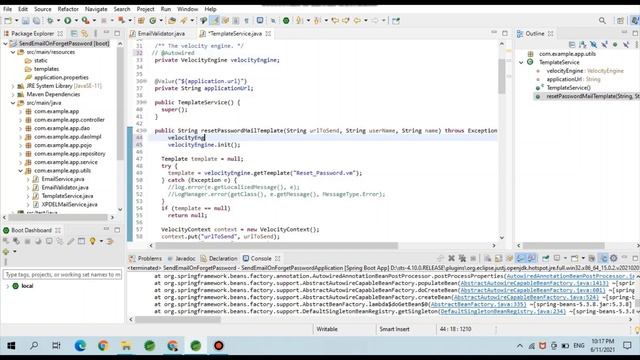Click the editor vertical scrollbar thumb
Viewport: 640px width, 360px height.
[x=502, y=76]
